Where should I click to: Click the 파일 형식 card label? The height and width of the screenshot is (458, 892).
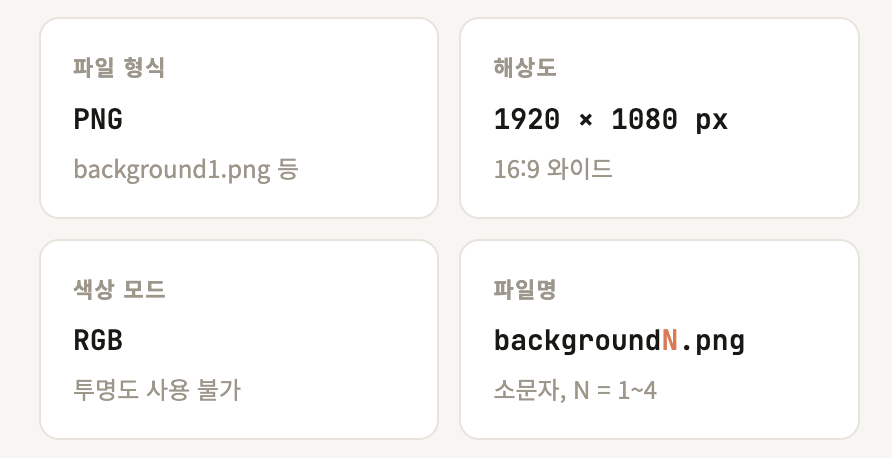pyautogui.click(x=119, y=68)
